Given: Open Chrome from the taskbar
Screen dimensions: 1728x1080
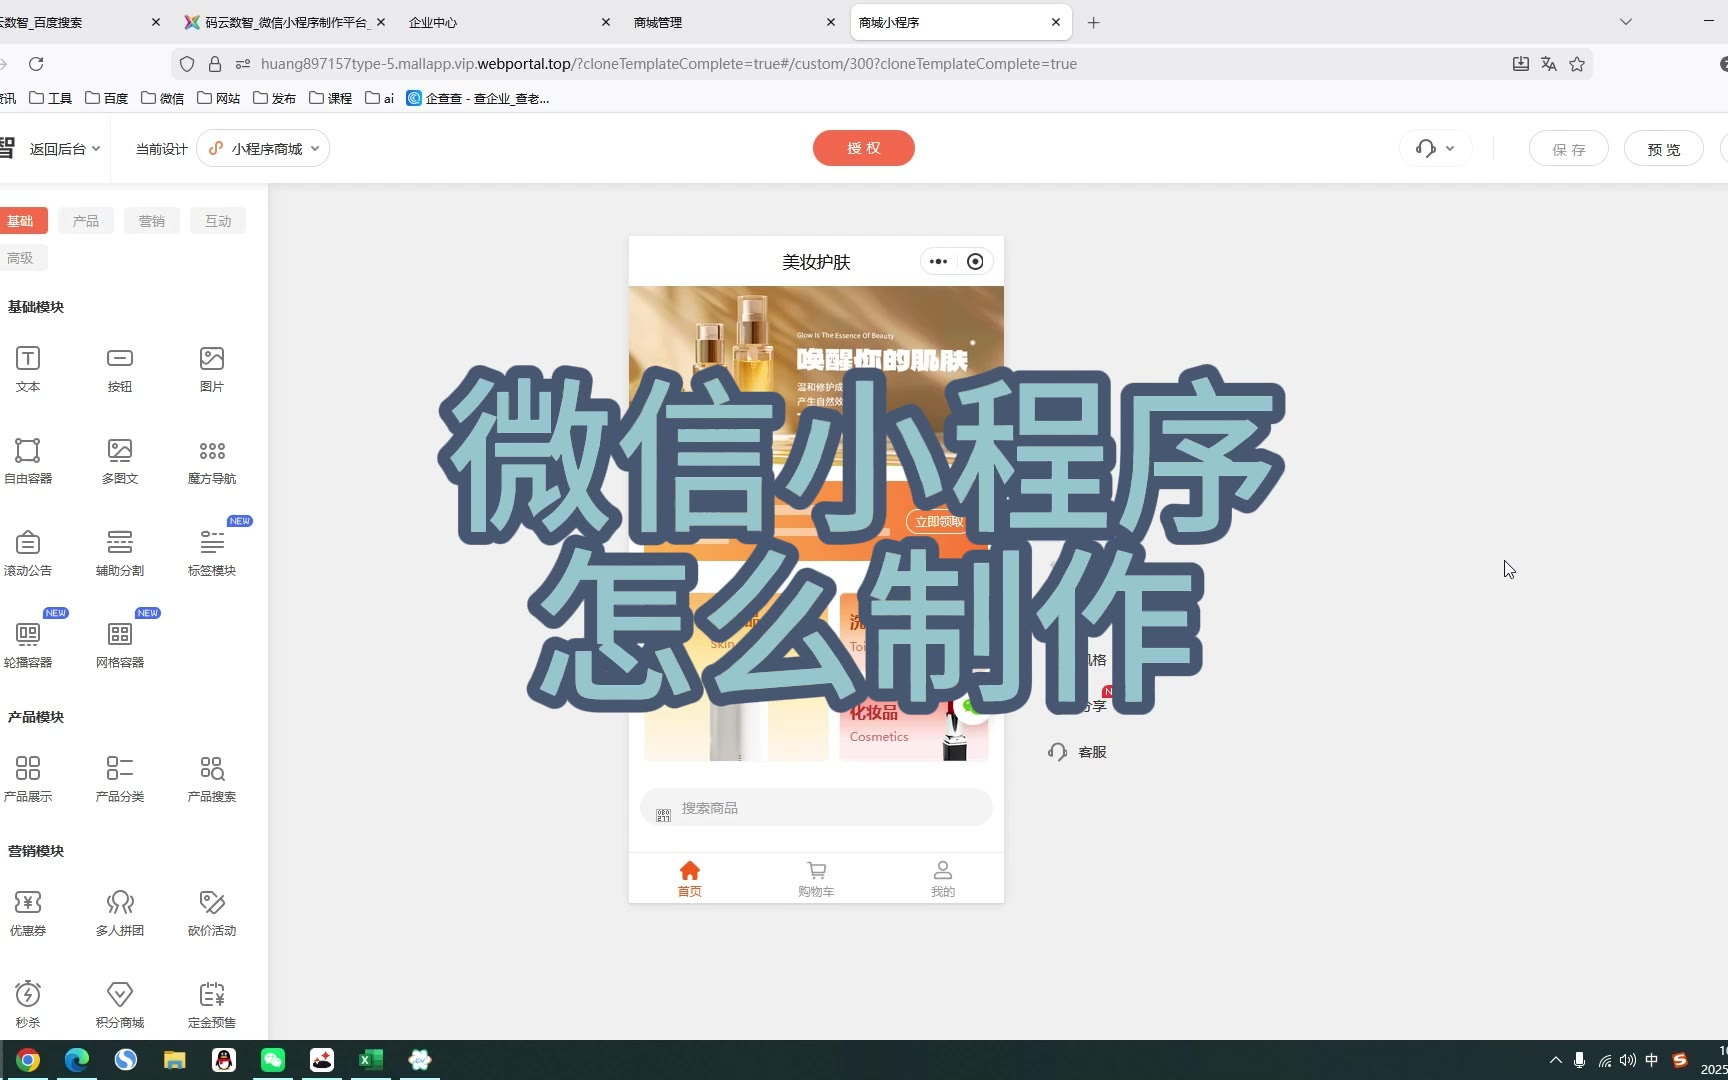Looking at the screenshot, I should [28, 1060].
